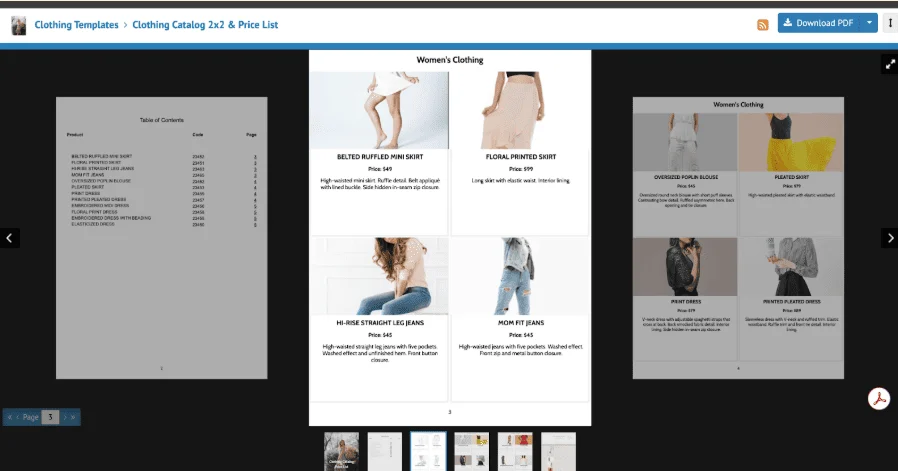Click the 'FLORAL PRINTED SKIRT' title
Viewport: 898px width, 471px height.
pyautogui.click(x=521, y=156)
